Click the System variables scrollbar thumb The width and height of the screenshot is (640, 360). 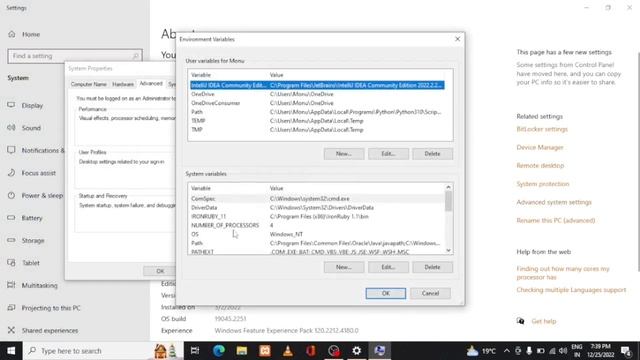(449, 201)
